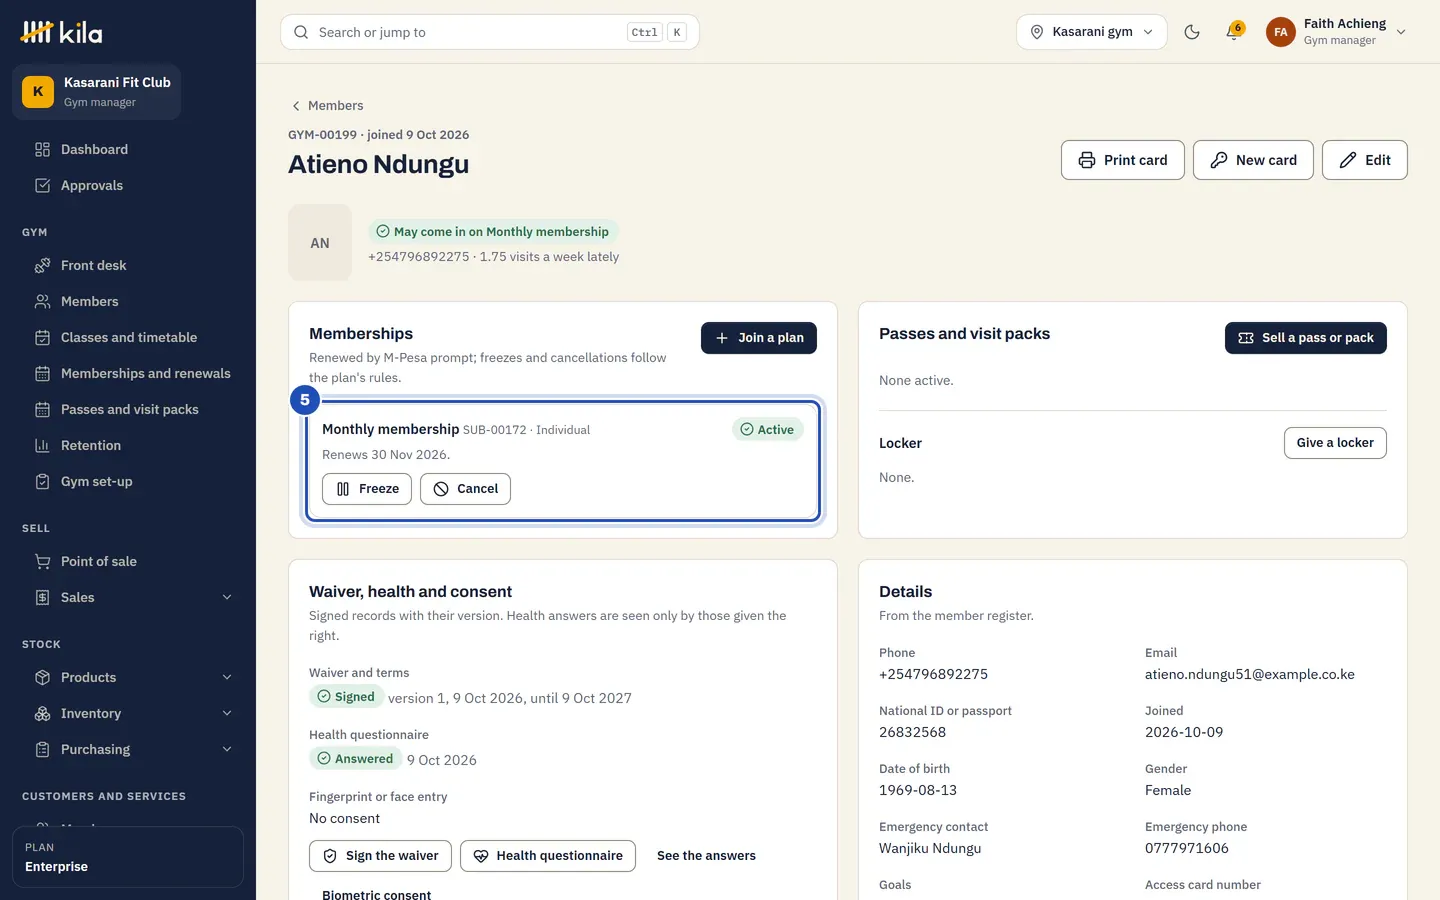Expand the Products submenu chevron
Screen dimensions: 1440x900
[227, 678]
